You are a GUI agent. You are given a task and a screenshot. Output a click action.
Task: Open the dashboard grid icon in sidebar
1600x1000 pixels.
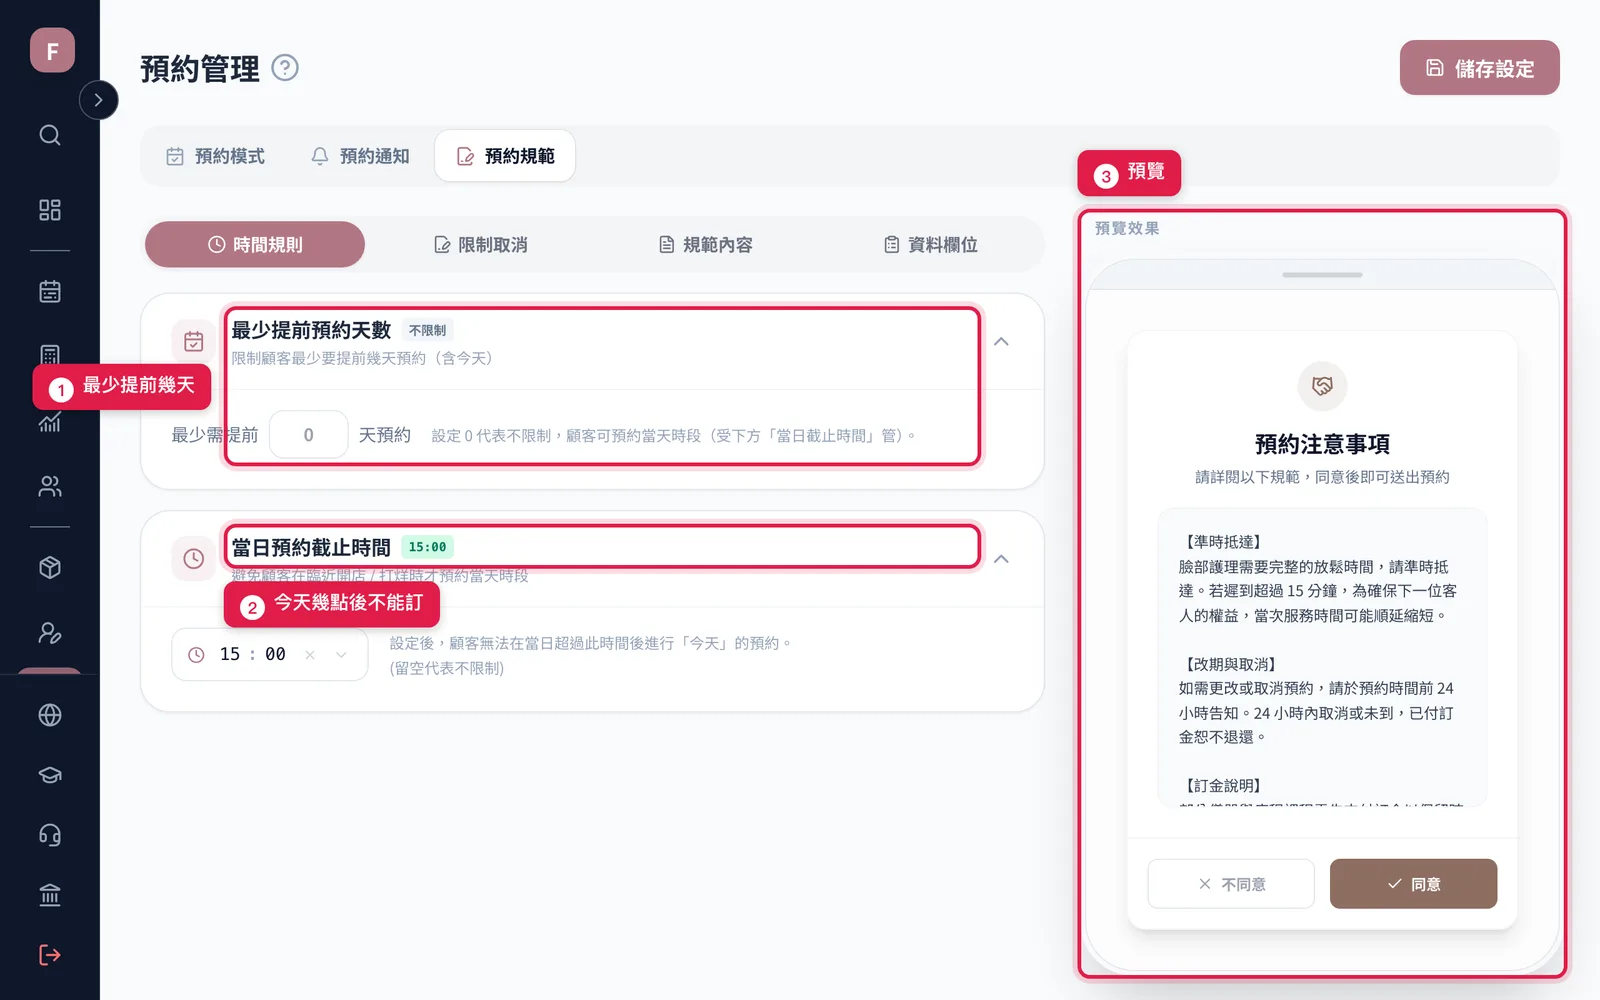(50, 210)
